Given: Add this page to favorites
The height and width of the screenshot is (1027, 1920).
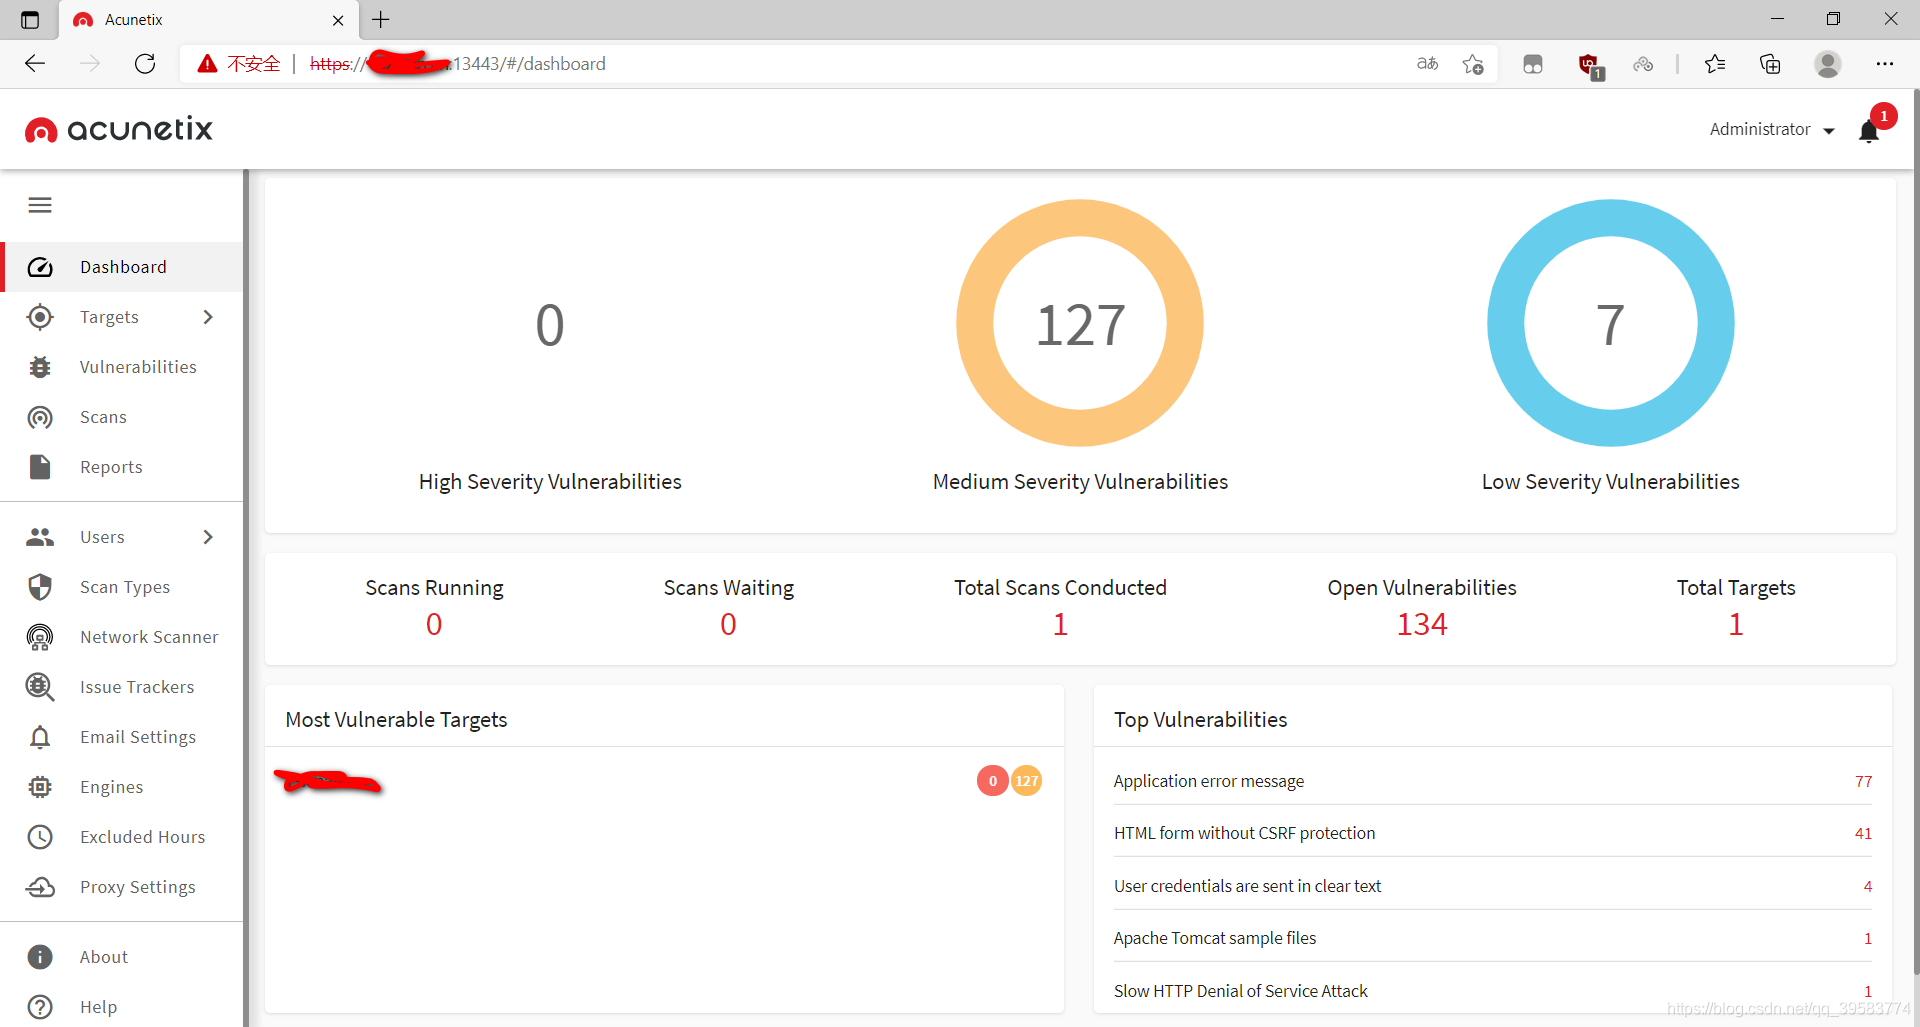Looking at the screenshot, I should pos(1473,64).
